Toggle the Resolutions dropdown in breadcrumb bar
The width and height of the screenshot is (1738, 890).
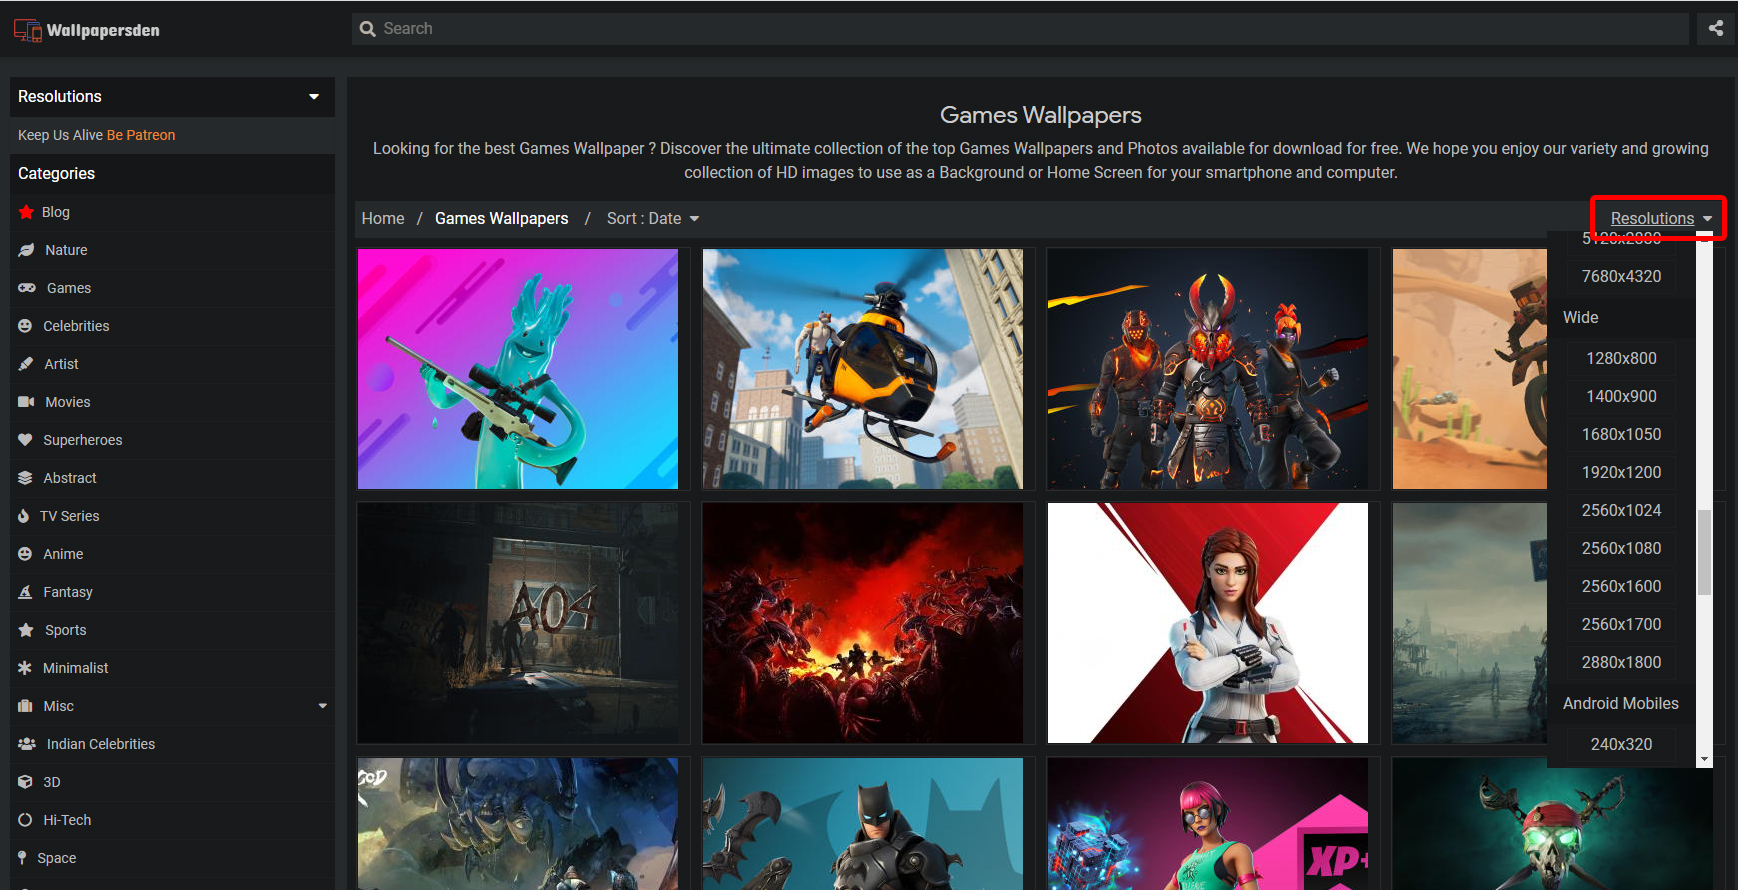[x=1660, y=219]
